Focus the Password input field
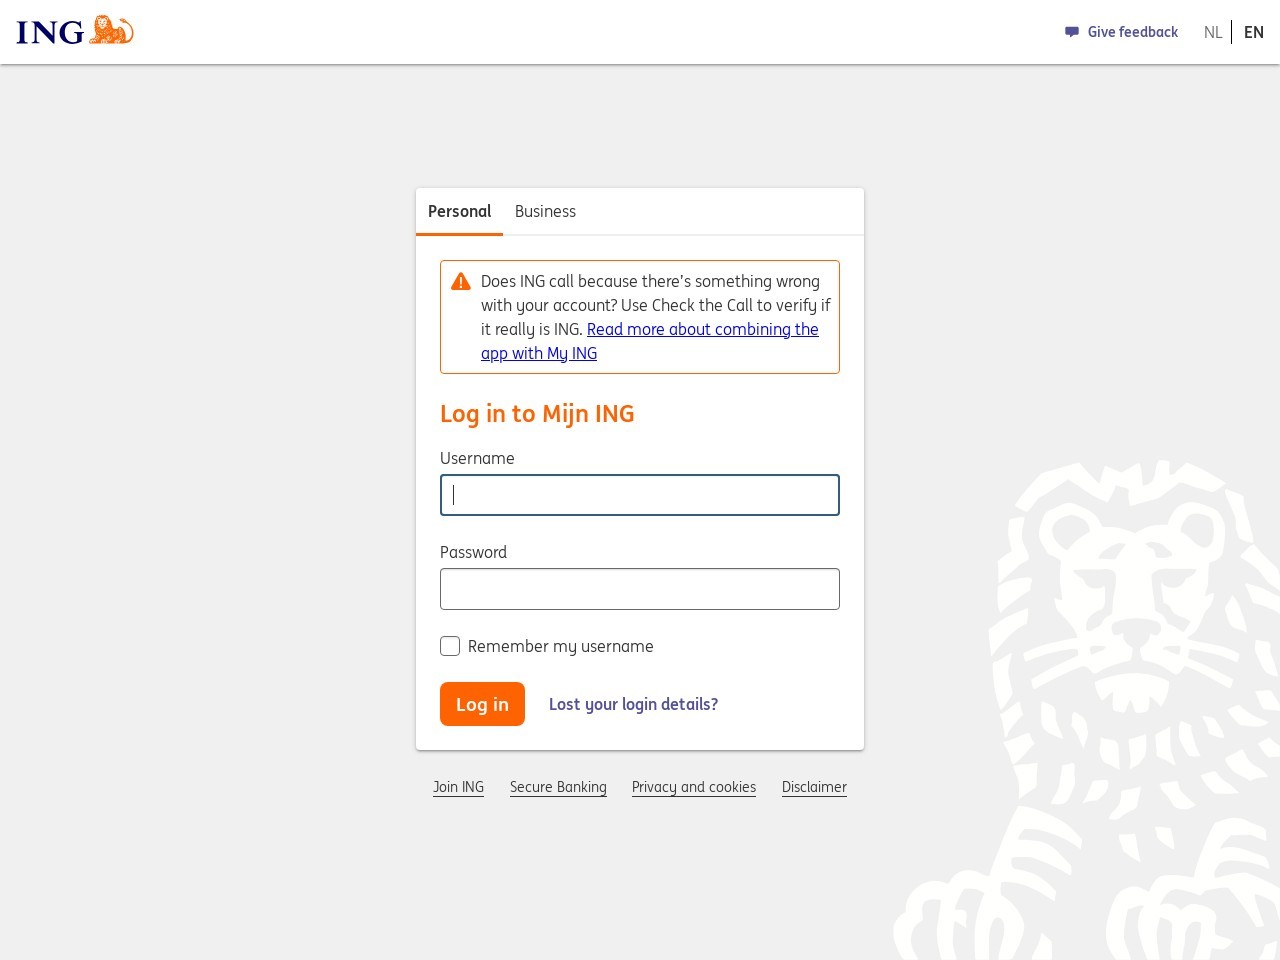The height and width of the screenshot is (960, 1280). pos(640,589)
